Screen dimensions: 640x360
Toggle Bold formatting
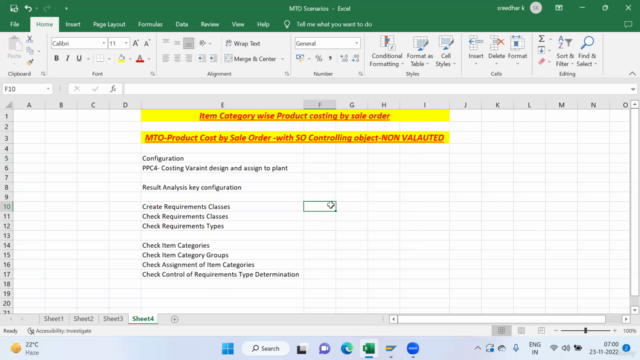tap(56, 59)
